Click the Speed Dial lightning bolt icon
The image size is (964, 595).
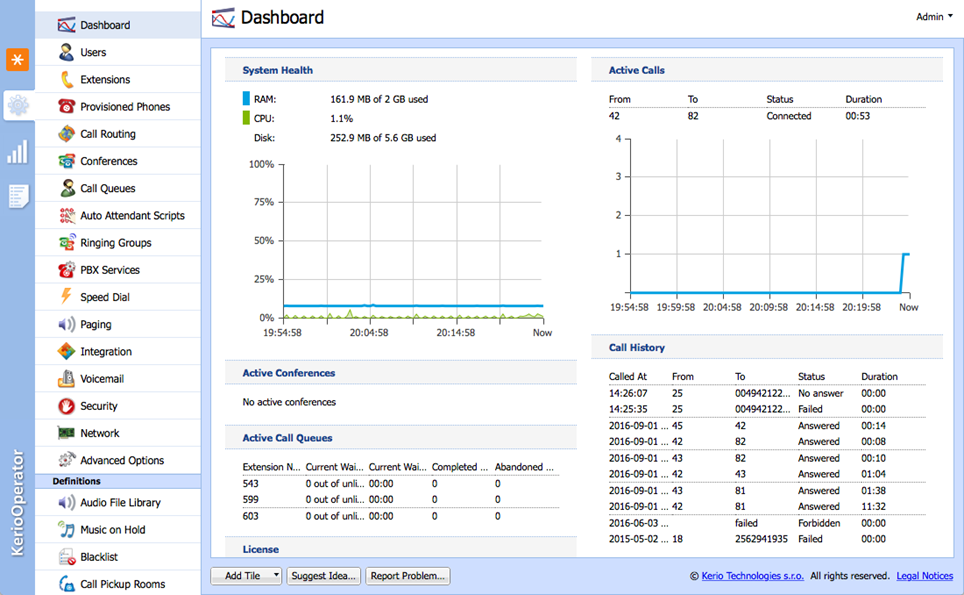tap(66, 296)
